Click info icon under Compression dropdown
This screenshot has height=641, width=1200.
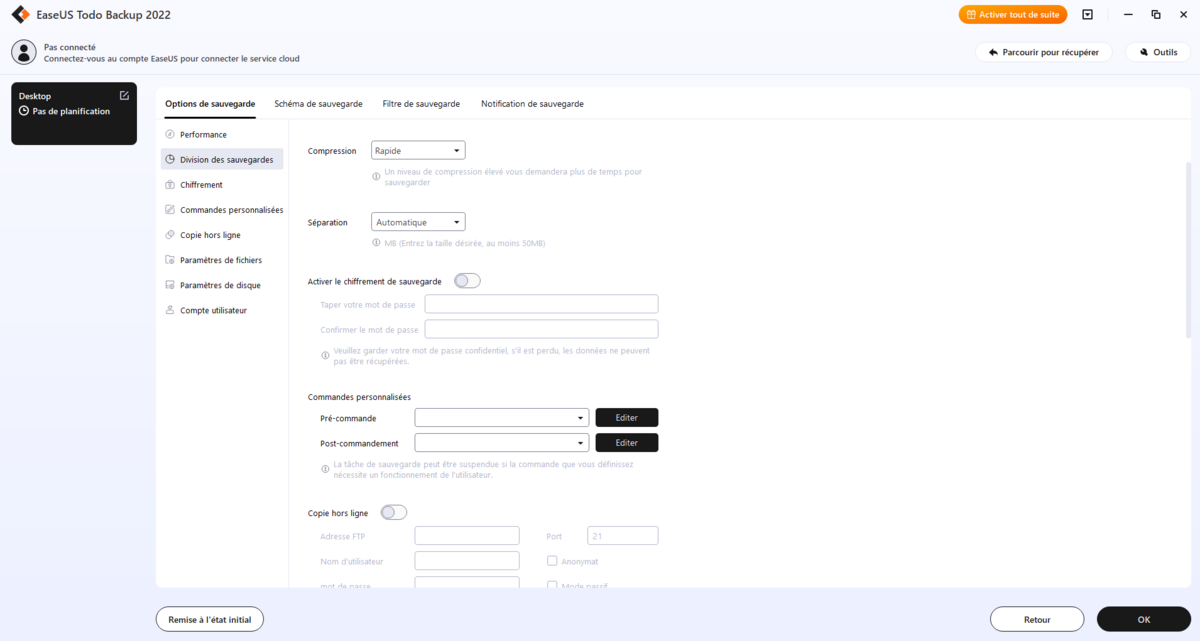click(x=376, y=176)
